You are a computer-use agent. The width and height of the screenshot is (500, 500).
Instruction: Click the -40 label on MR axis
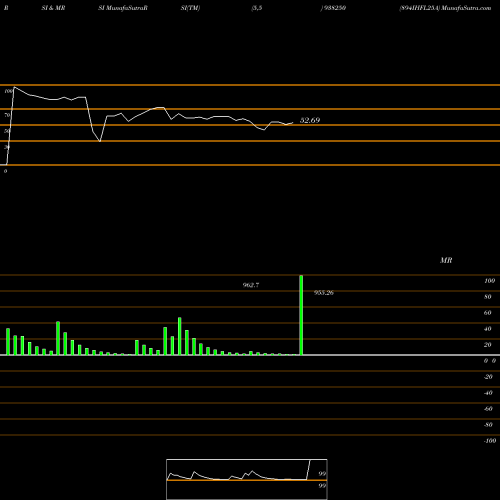[488, 393]
